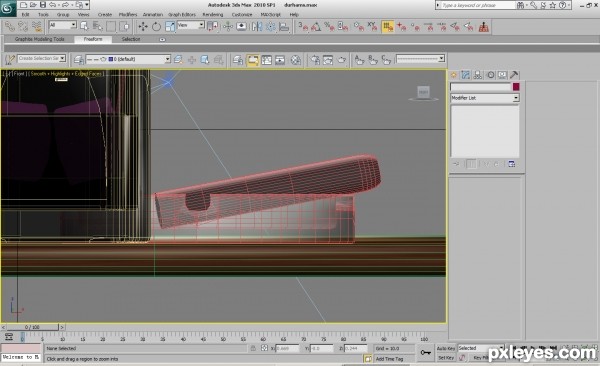Click the Set Key button
The image size is (600, 366).
coord(446,358)
